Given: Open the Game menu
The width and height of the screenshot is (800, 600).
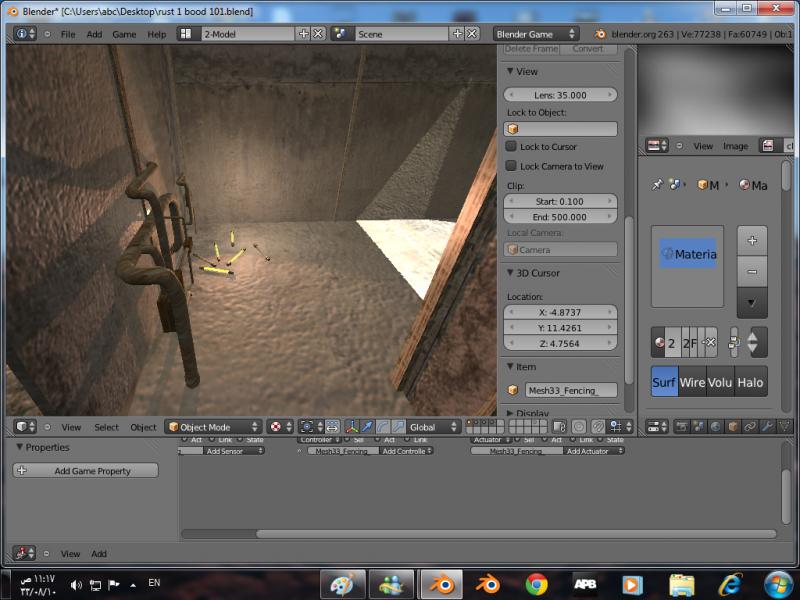Looking at the screenshot, I should (x=124, y=34).
